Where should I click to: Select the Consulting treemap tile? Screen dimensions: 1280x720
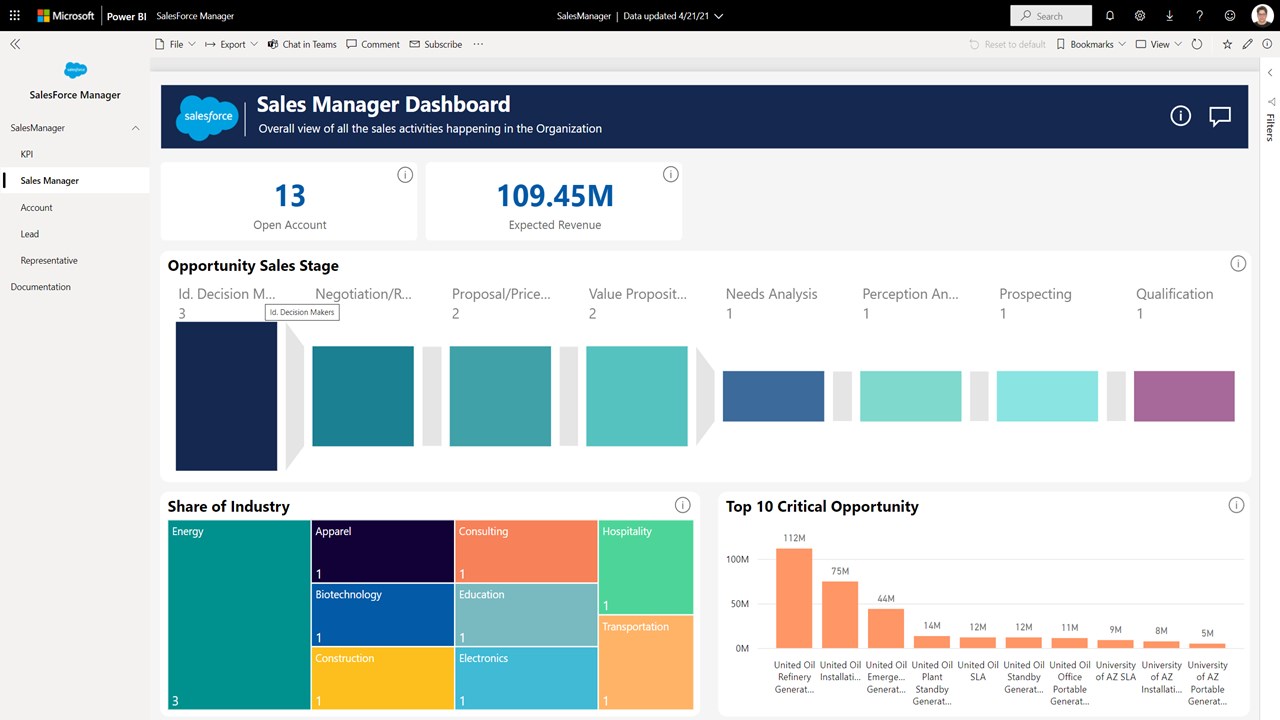(x=526, y=551)
